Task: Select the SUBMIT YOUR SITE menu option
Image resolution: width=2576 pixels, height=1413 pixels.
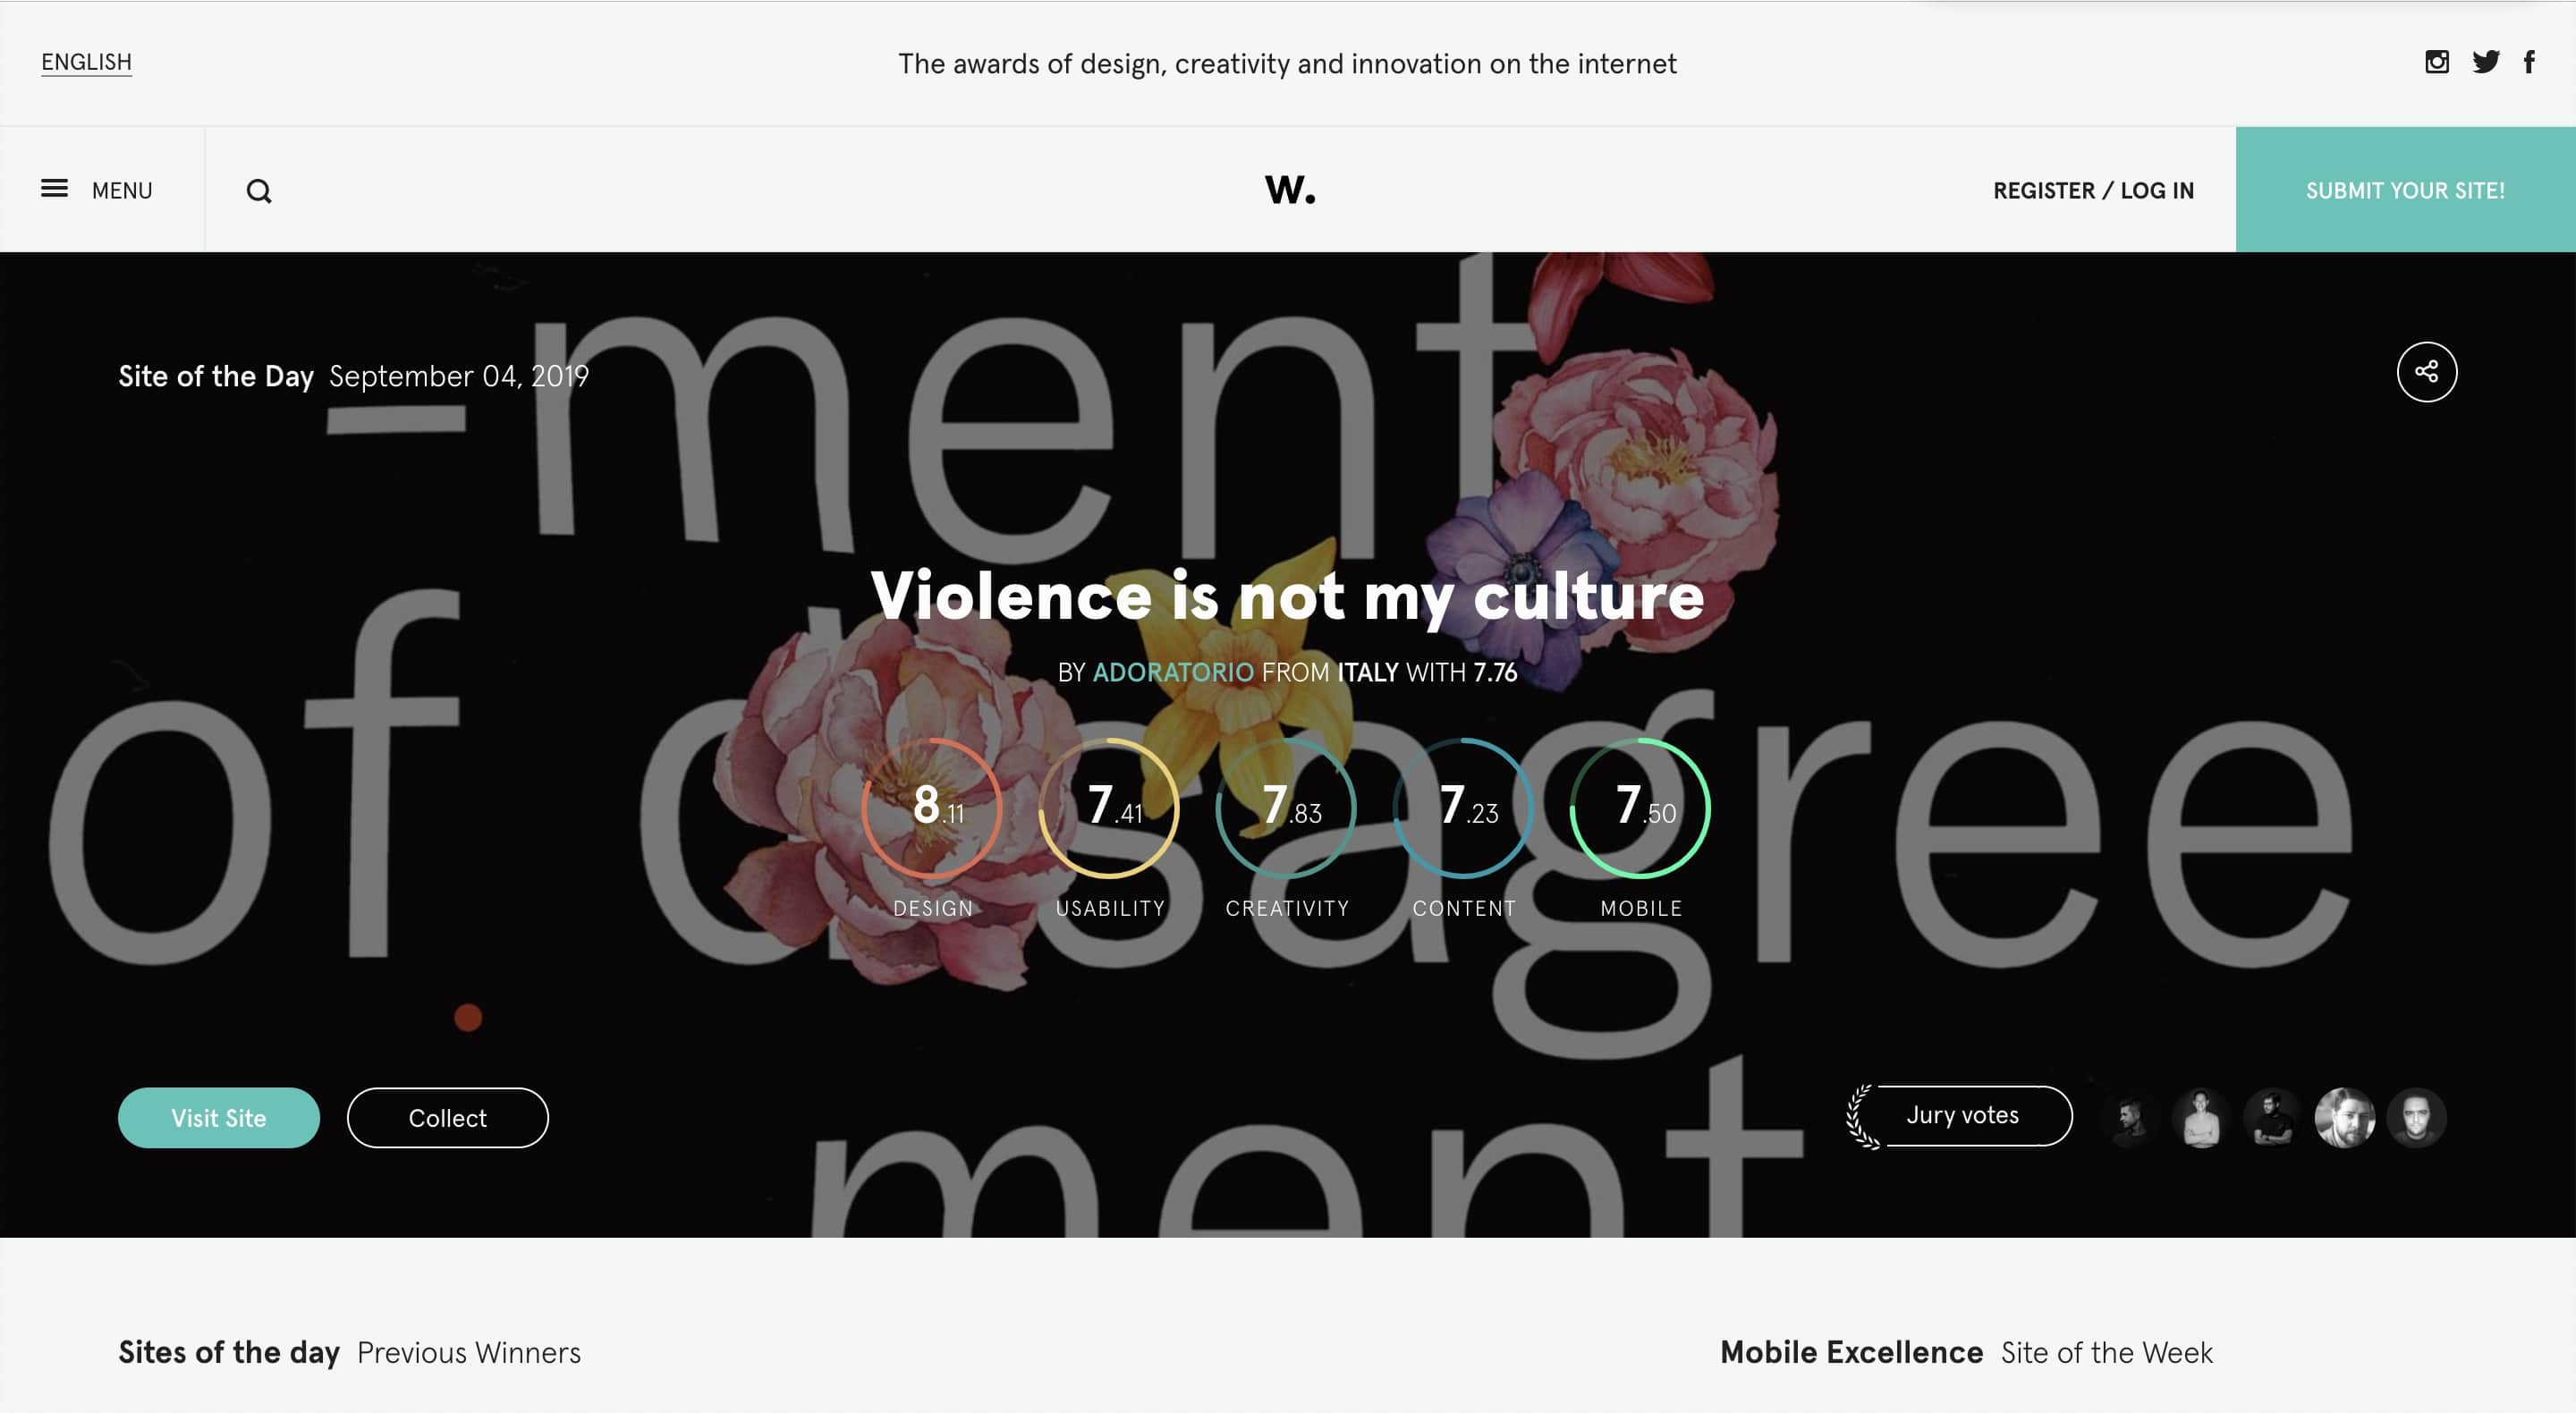Action: 2405,190
